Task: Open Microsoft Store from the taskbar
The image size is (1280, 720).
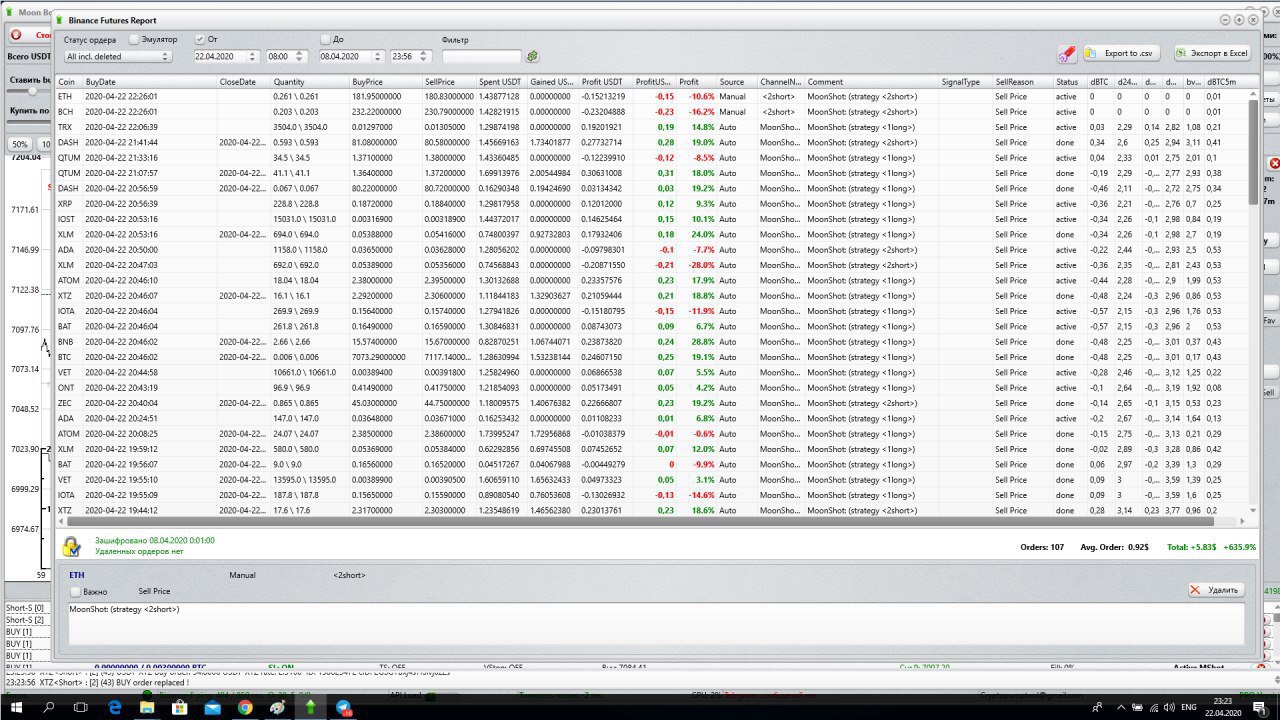Action: pos(180,707)
